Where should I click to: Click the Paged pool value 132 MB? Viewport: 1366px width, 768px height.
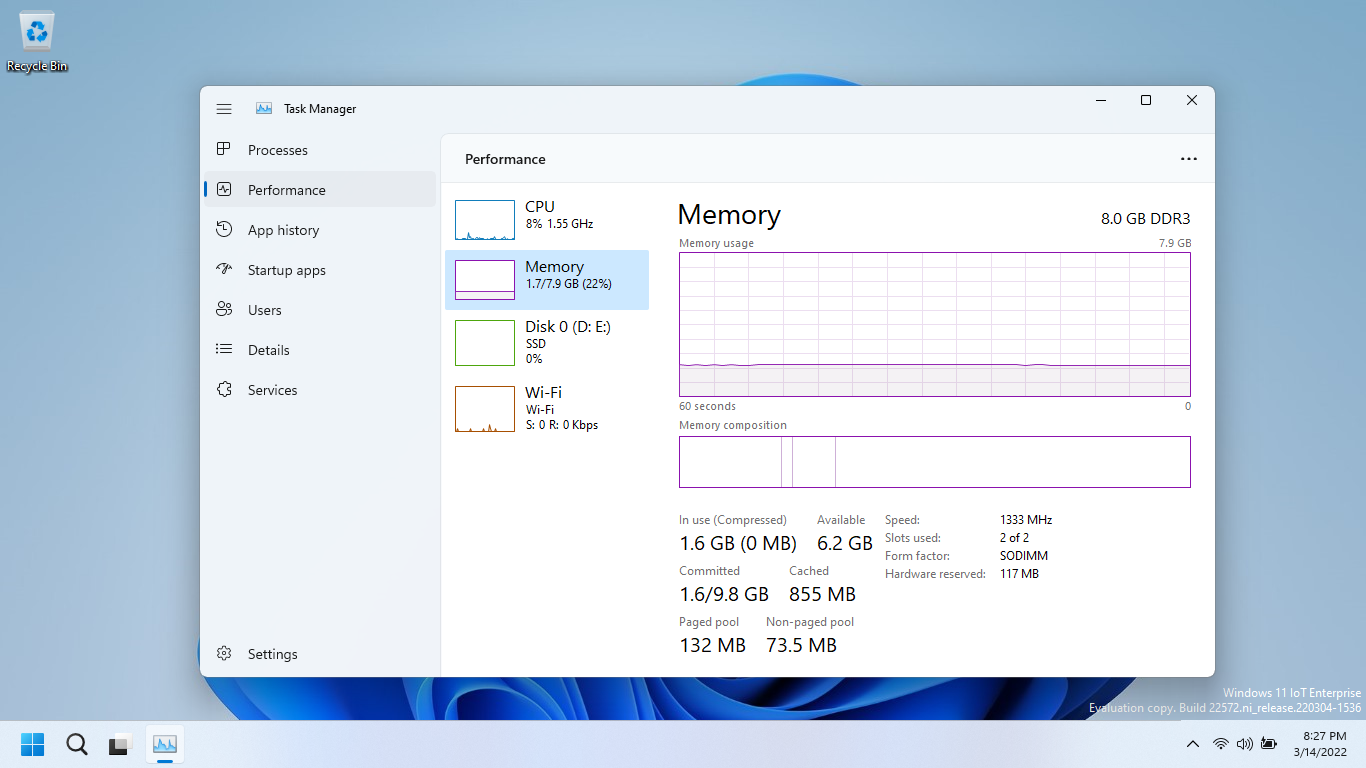(x=713, y=645)
